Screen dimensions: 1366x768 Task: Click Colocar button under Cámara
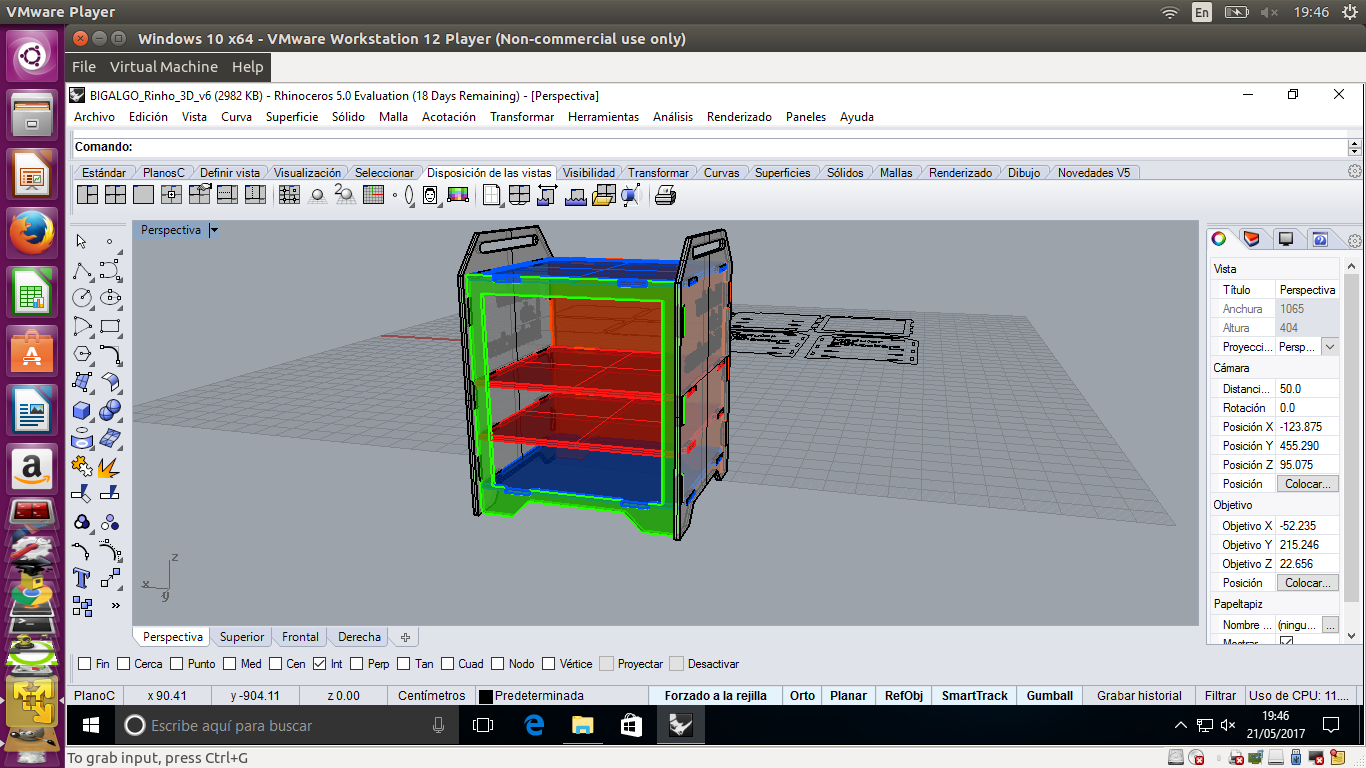point(1307,484)
